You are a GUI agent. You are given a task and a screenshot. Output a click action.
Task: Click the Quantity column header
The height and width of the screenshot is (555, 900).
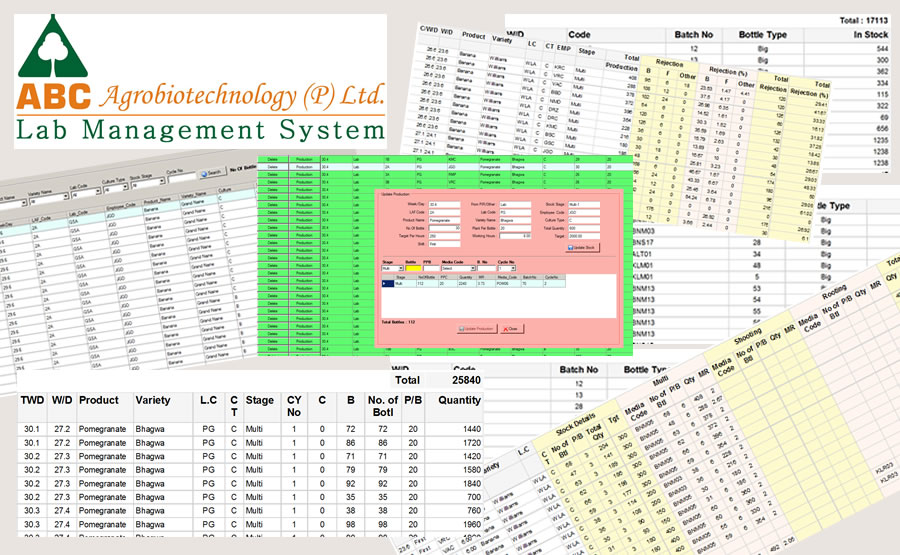click(459, 400)
